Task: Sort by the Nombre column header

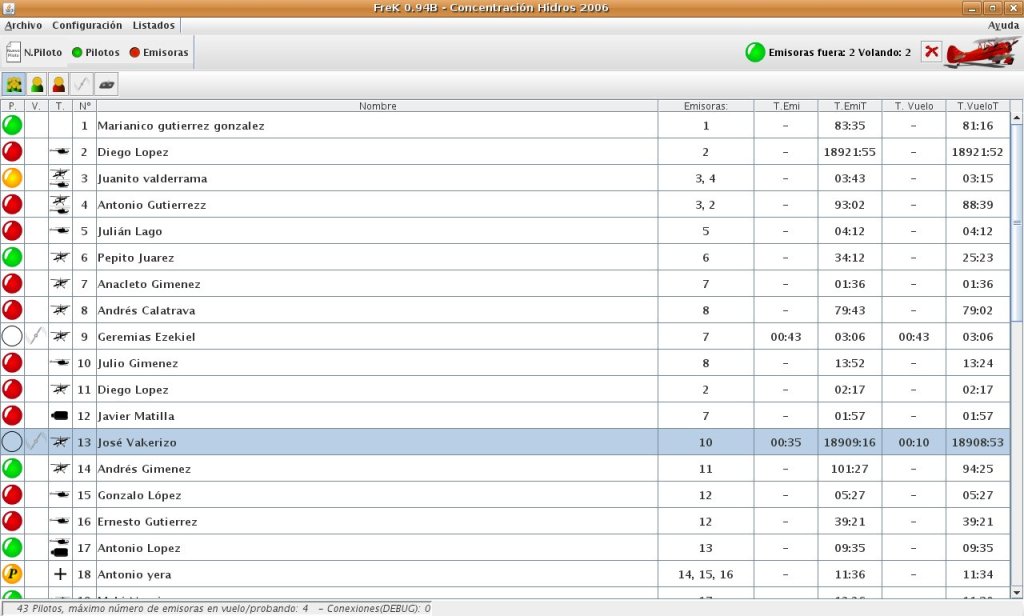Action: pyautogui.click(x=377, y=106)
